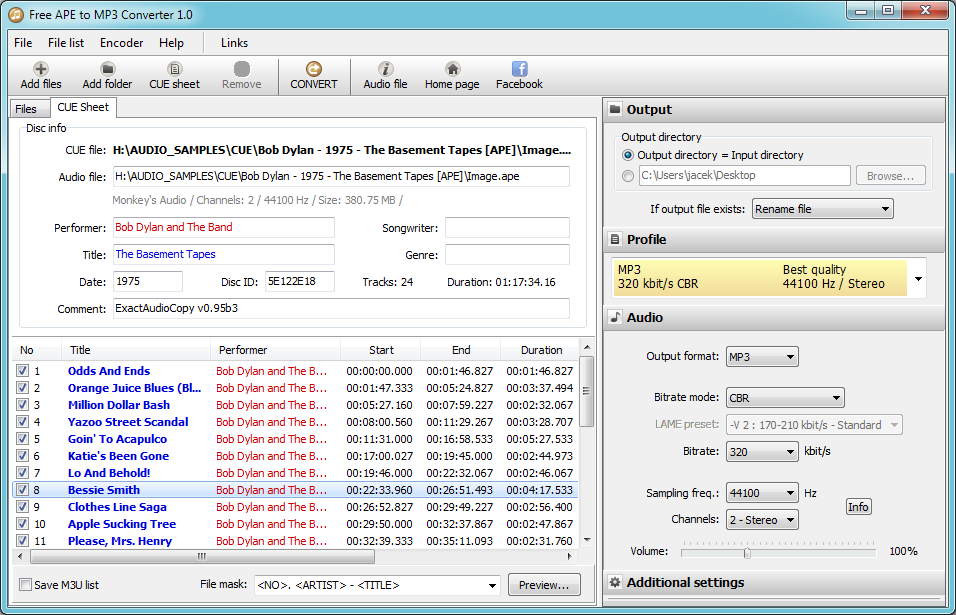Click the Performer input field
Screen dimensions: 956x615
coord(224,227)
